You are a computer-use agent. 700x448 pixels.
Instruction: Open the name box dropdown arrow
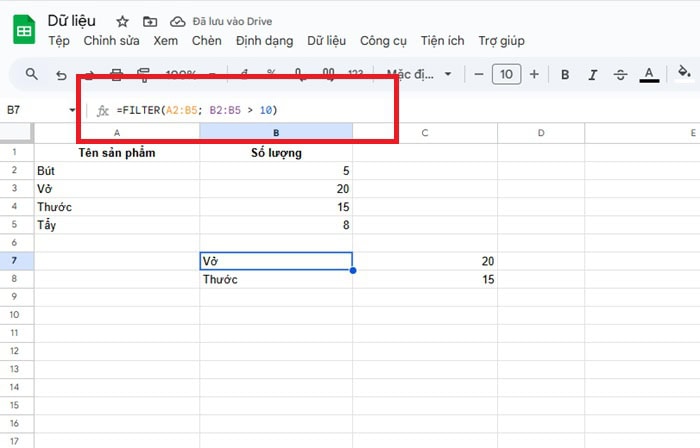pyautogui.click(x=72, y=110)
